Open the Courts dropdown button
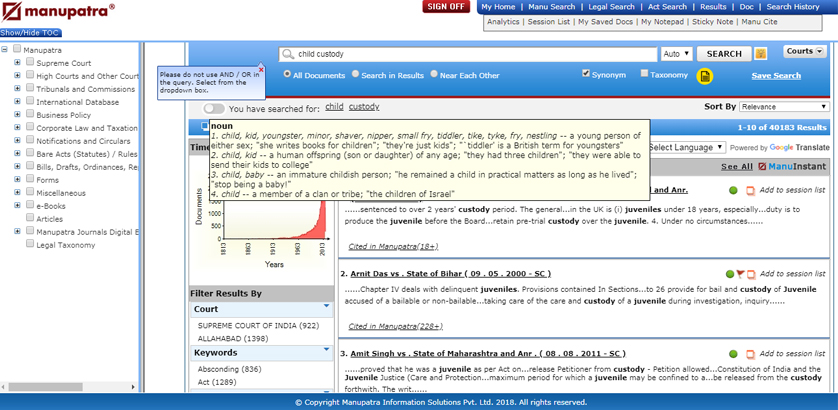The image size is (838, 410). [x=805, y=51]
